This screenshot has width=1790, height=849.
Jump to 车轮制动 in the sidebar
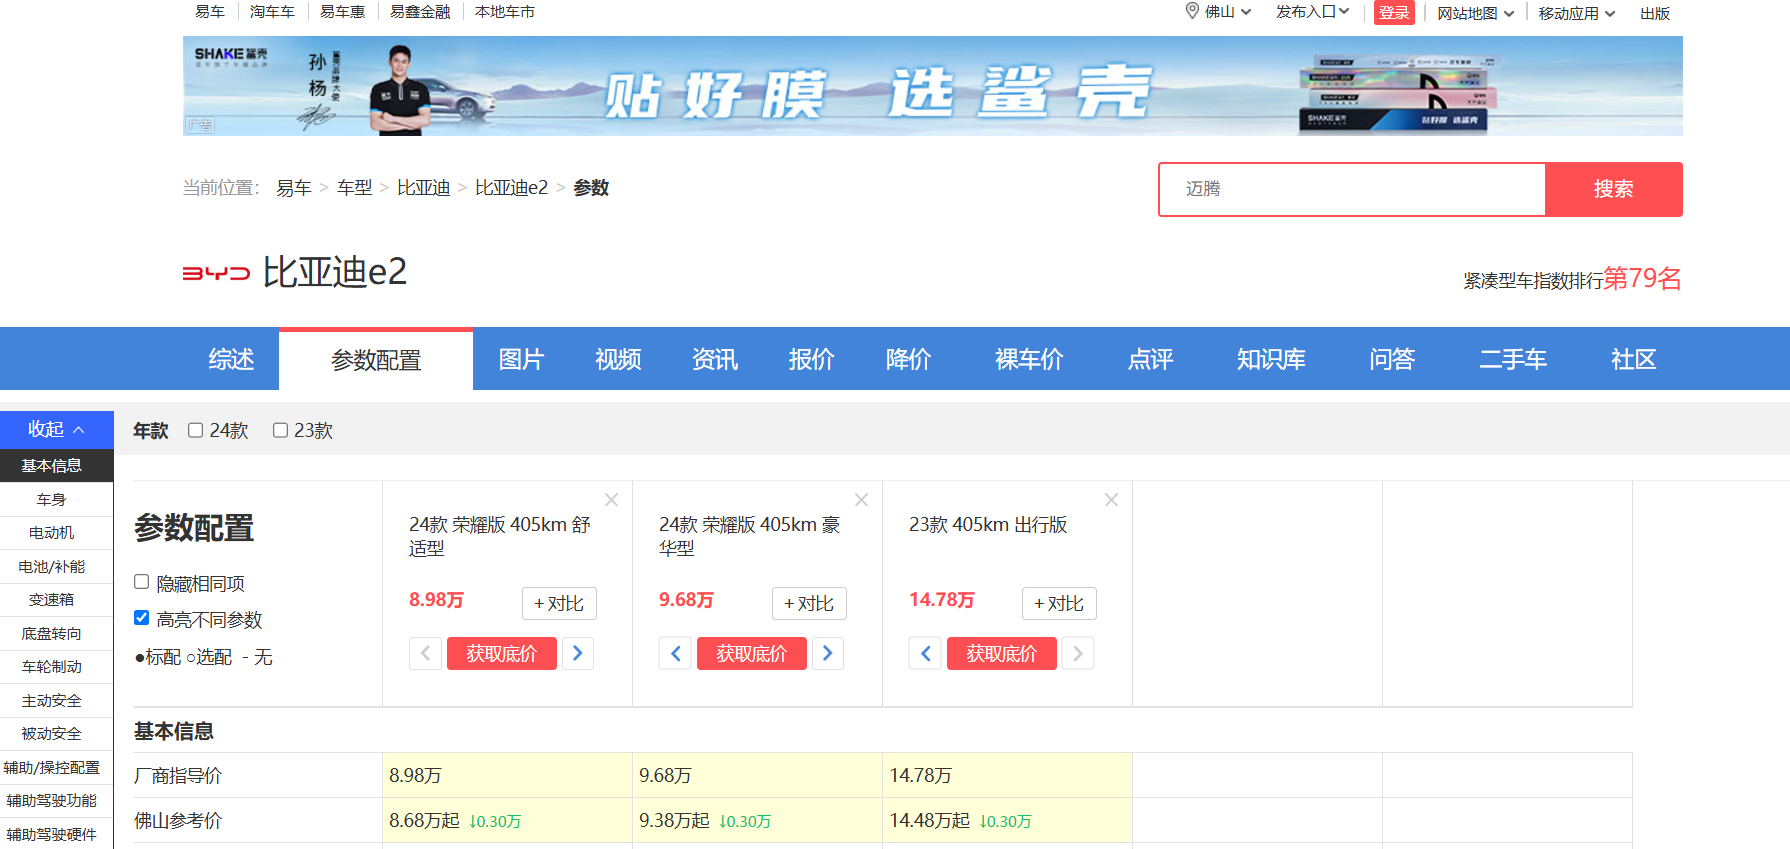(56, 667)
